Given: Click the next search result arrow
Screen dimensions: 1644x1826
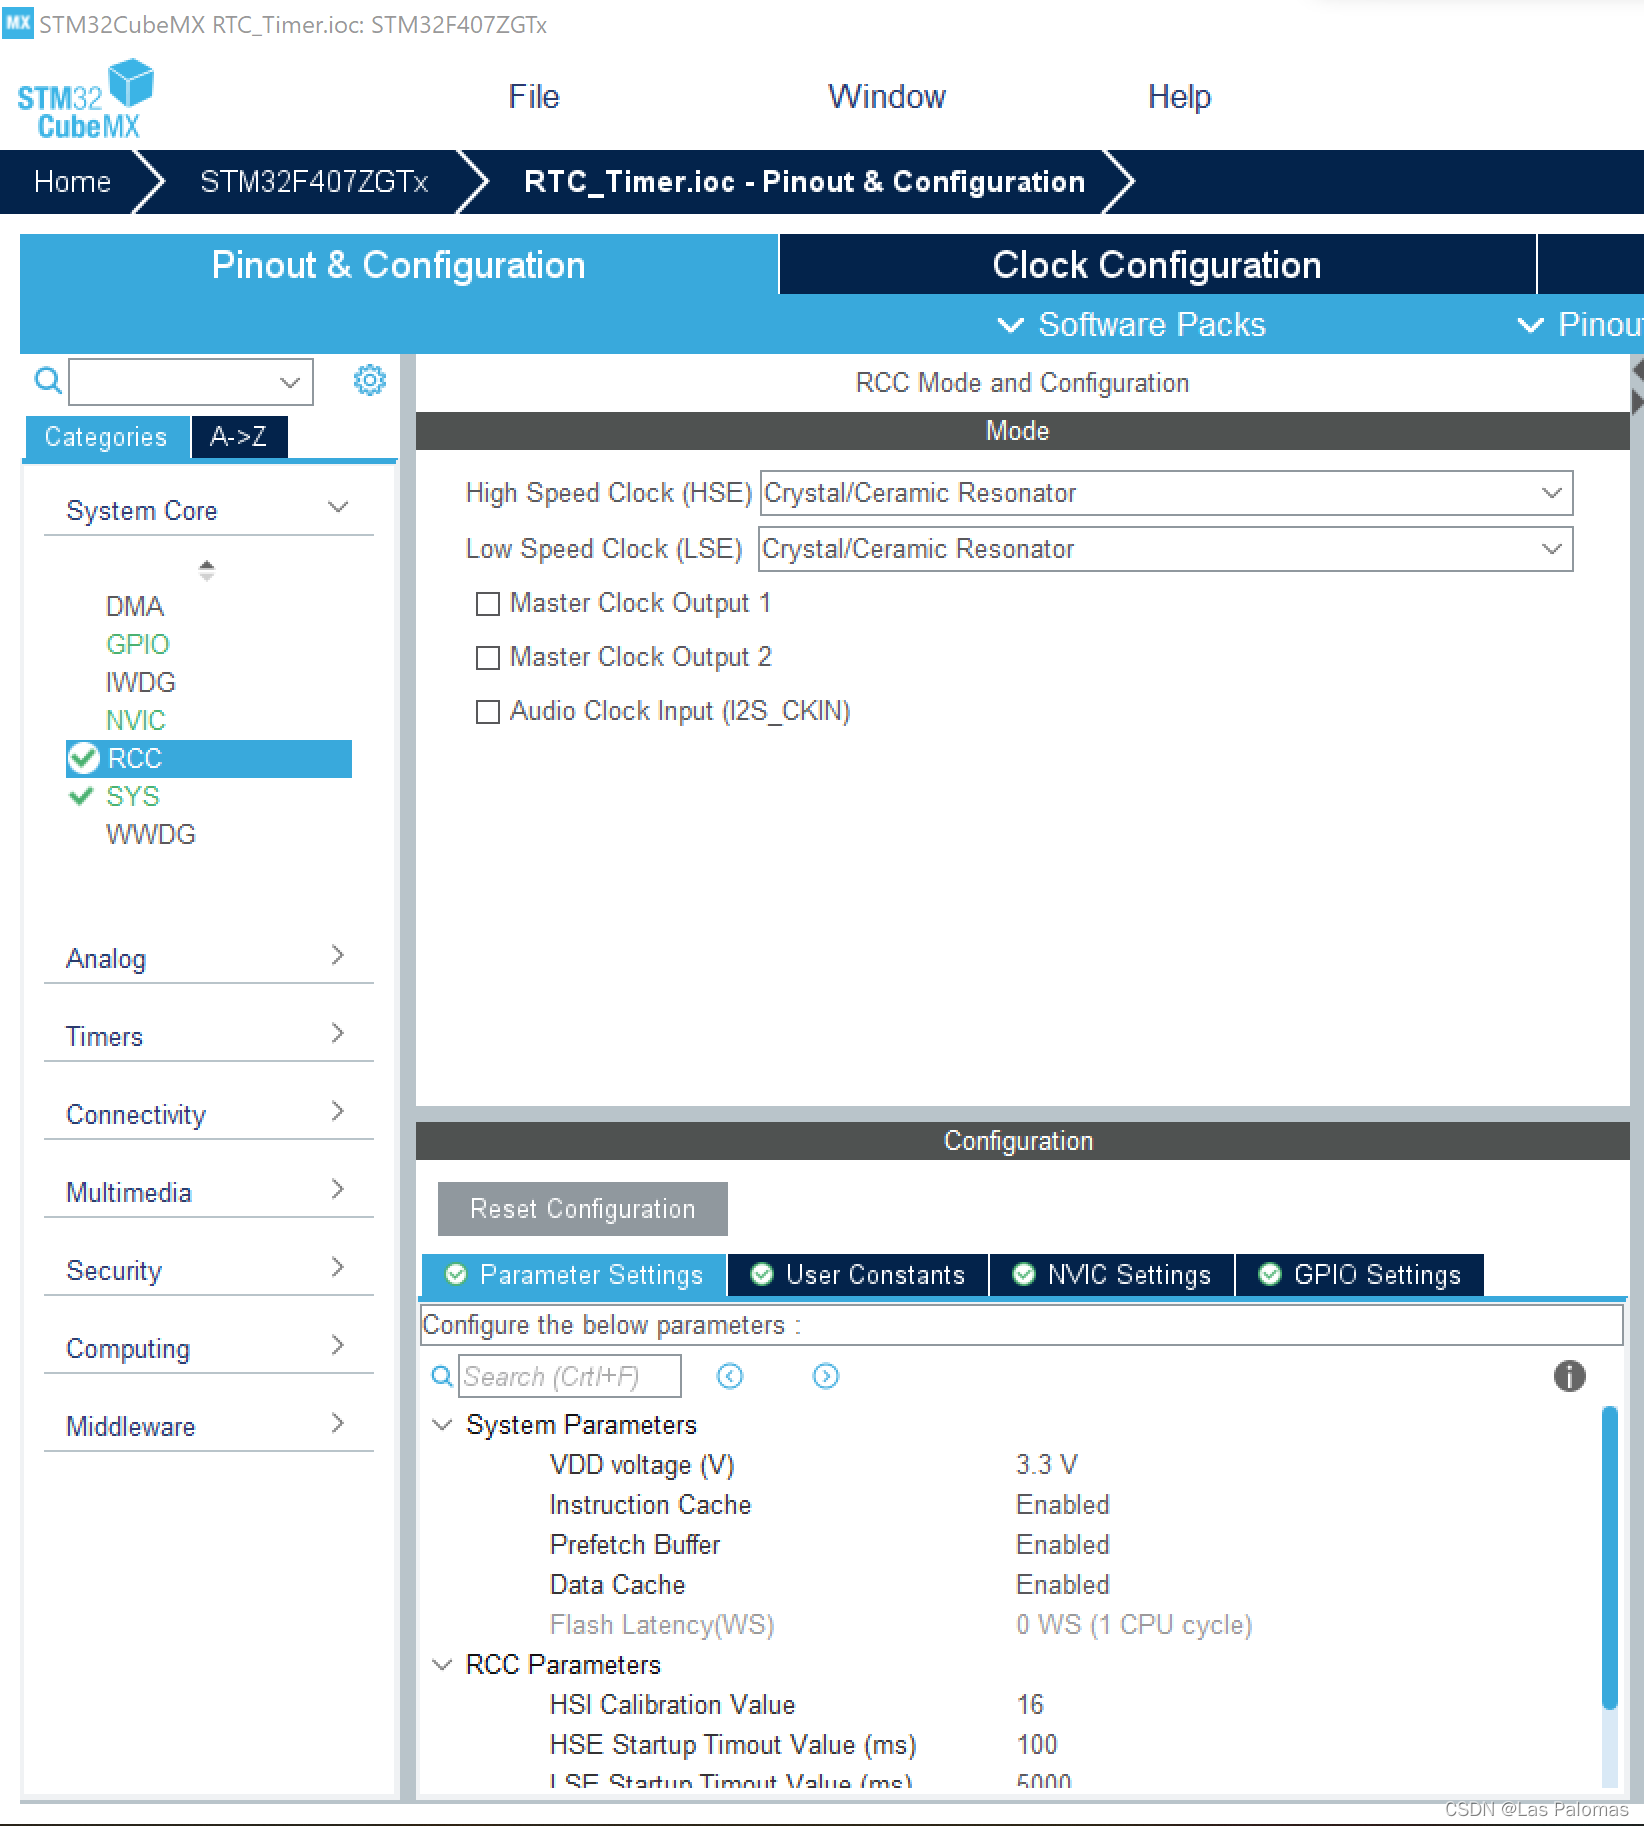Looking at the screenshot, I should pos(826,1376).
